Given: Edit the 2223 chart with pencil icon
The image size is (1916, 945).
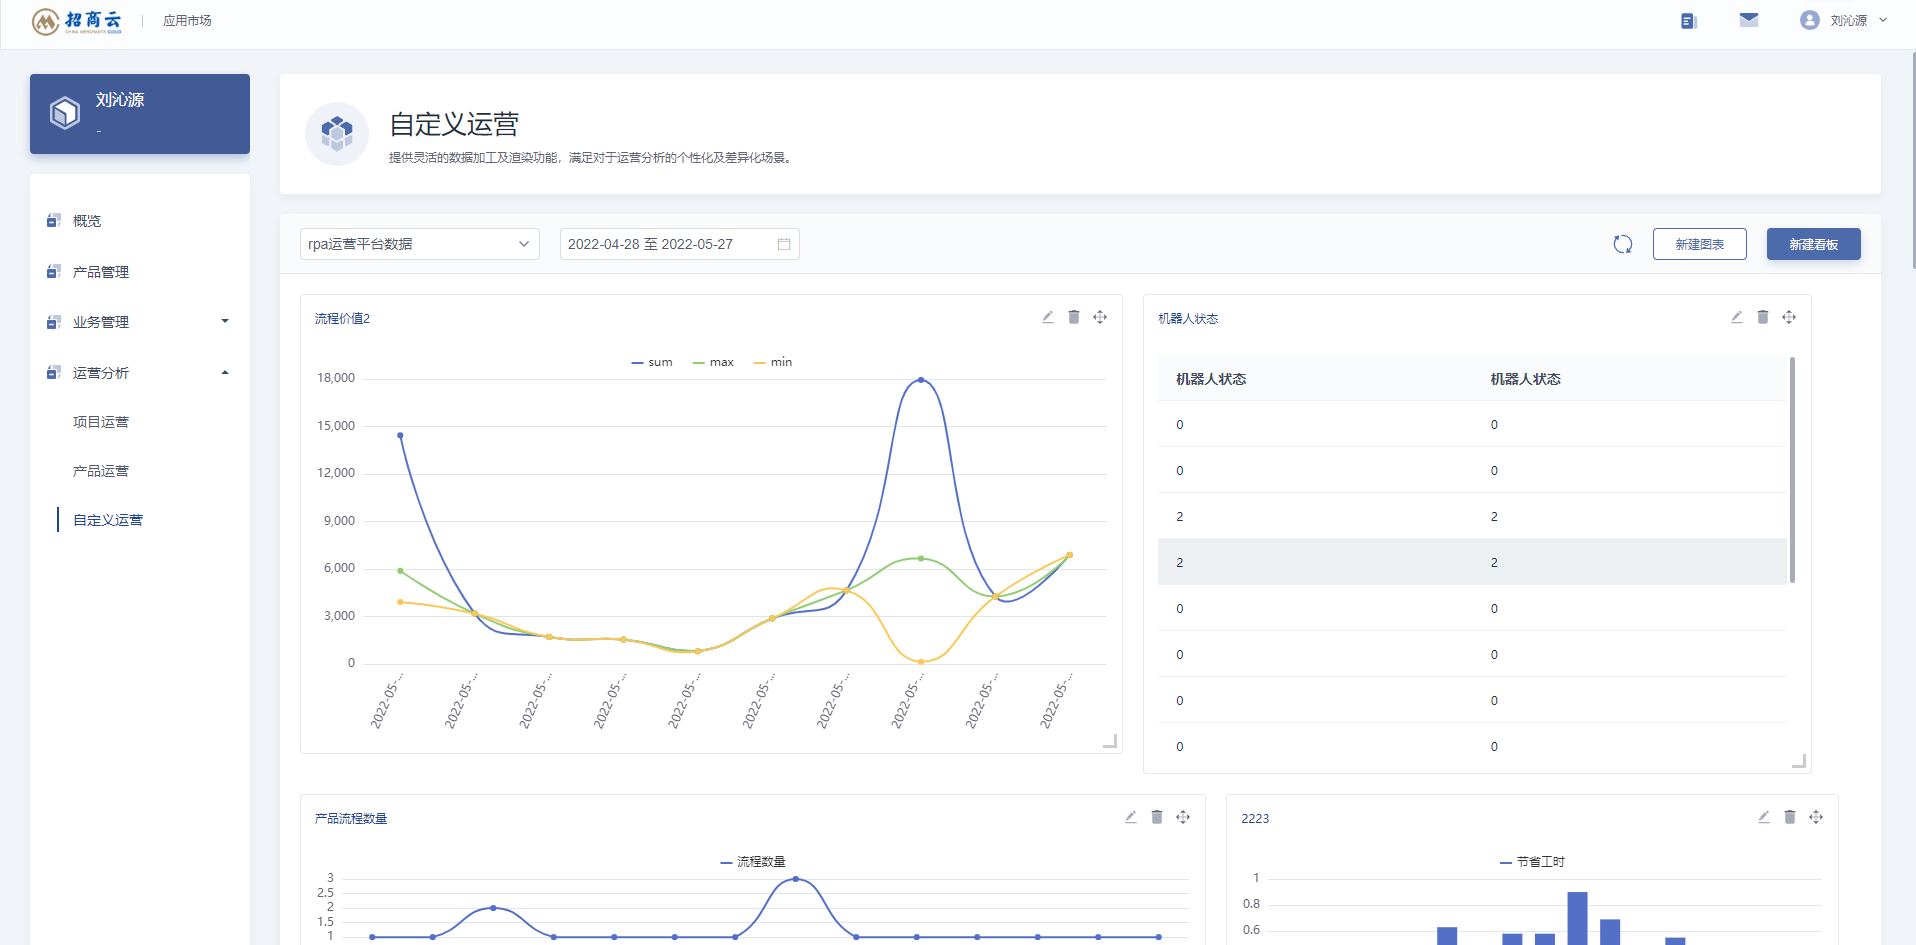Looking at the screenshot, I should (1764, 817).
